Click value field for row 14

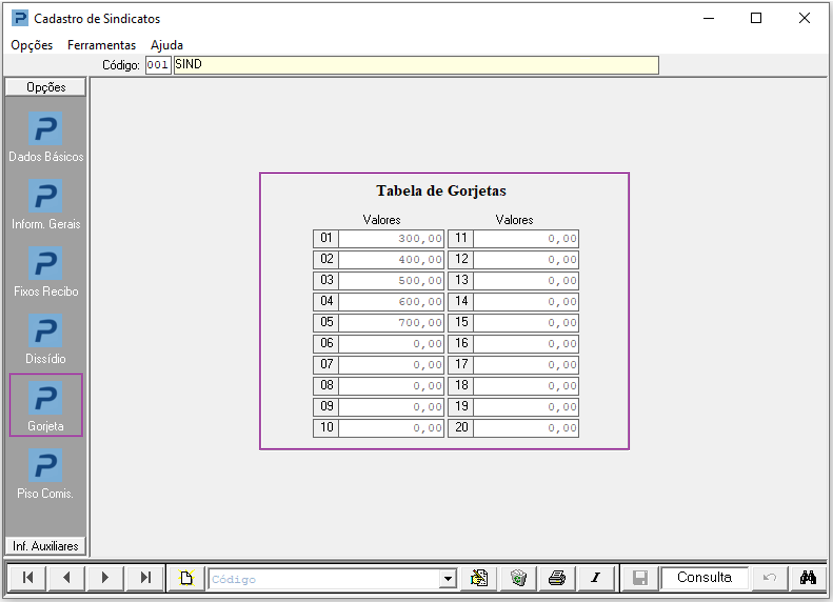coord(526,302)
